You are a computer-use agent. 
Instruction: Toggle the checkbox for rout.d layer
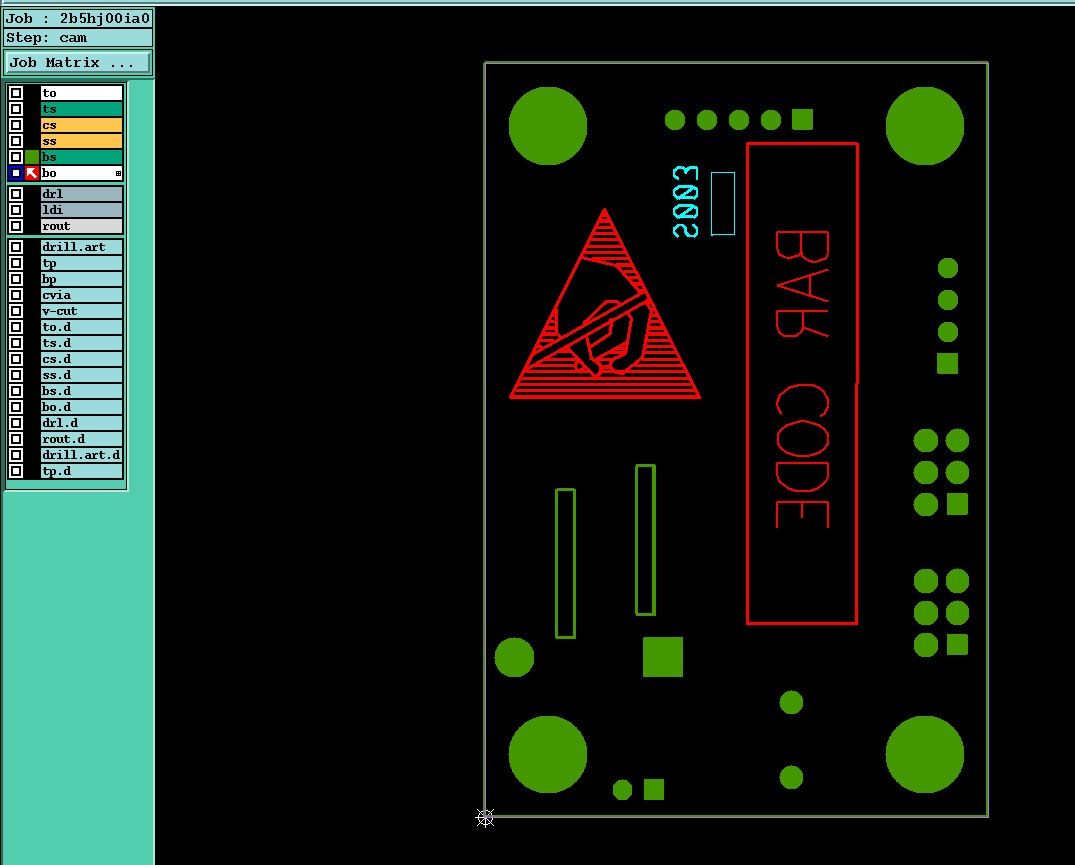pyautogui.click(x=16, y=439)
